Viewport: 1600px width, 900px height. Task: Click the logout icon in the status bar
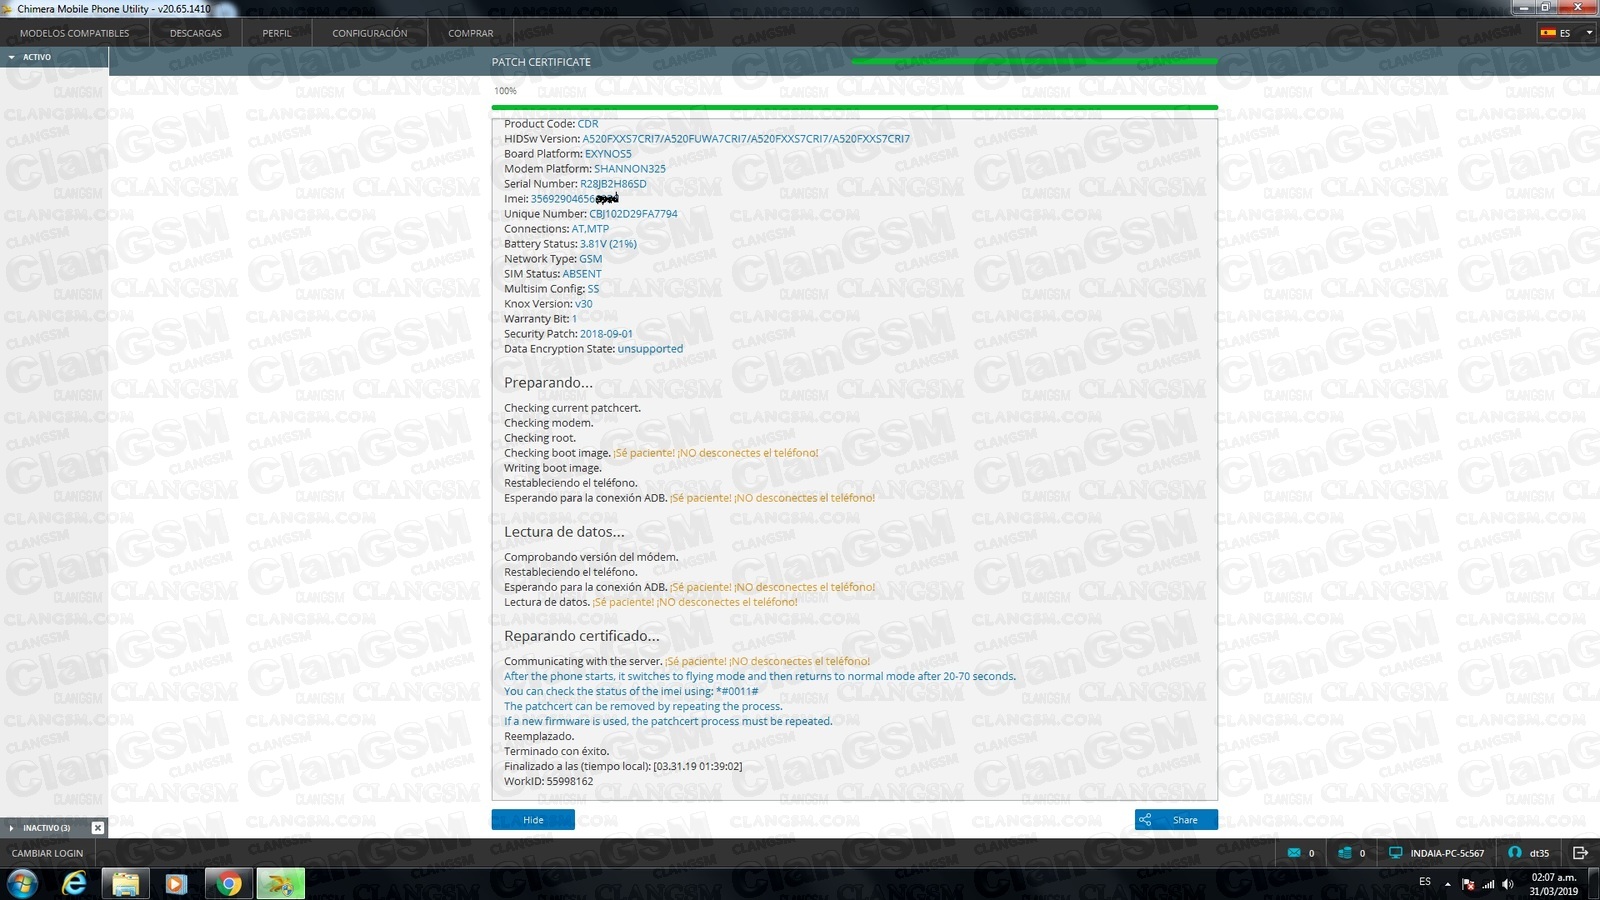click(x=1580, y=853)
